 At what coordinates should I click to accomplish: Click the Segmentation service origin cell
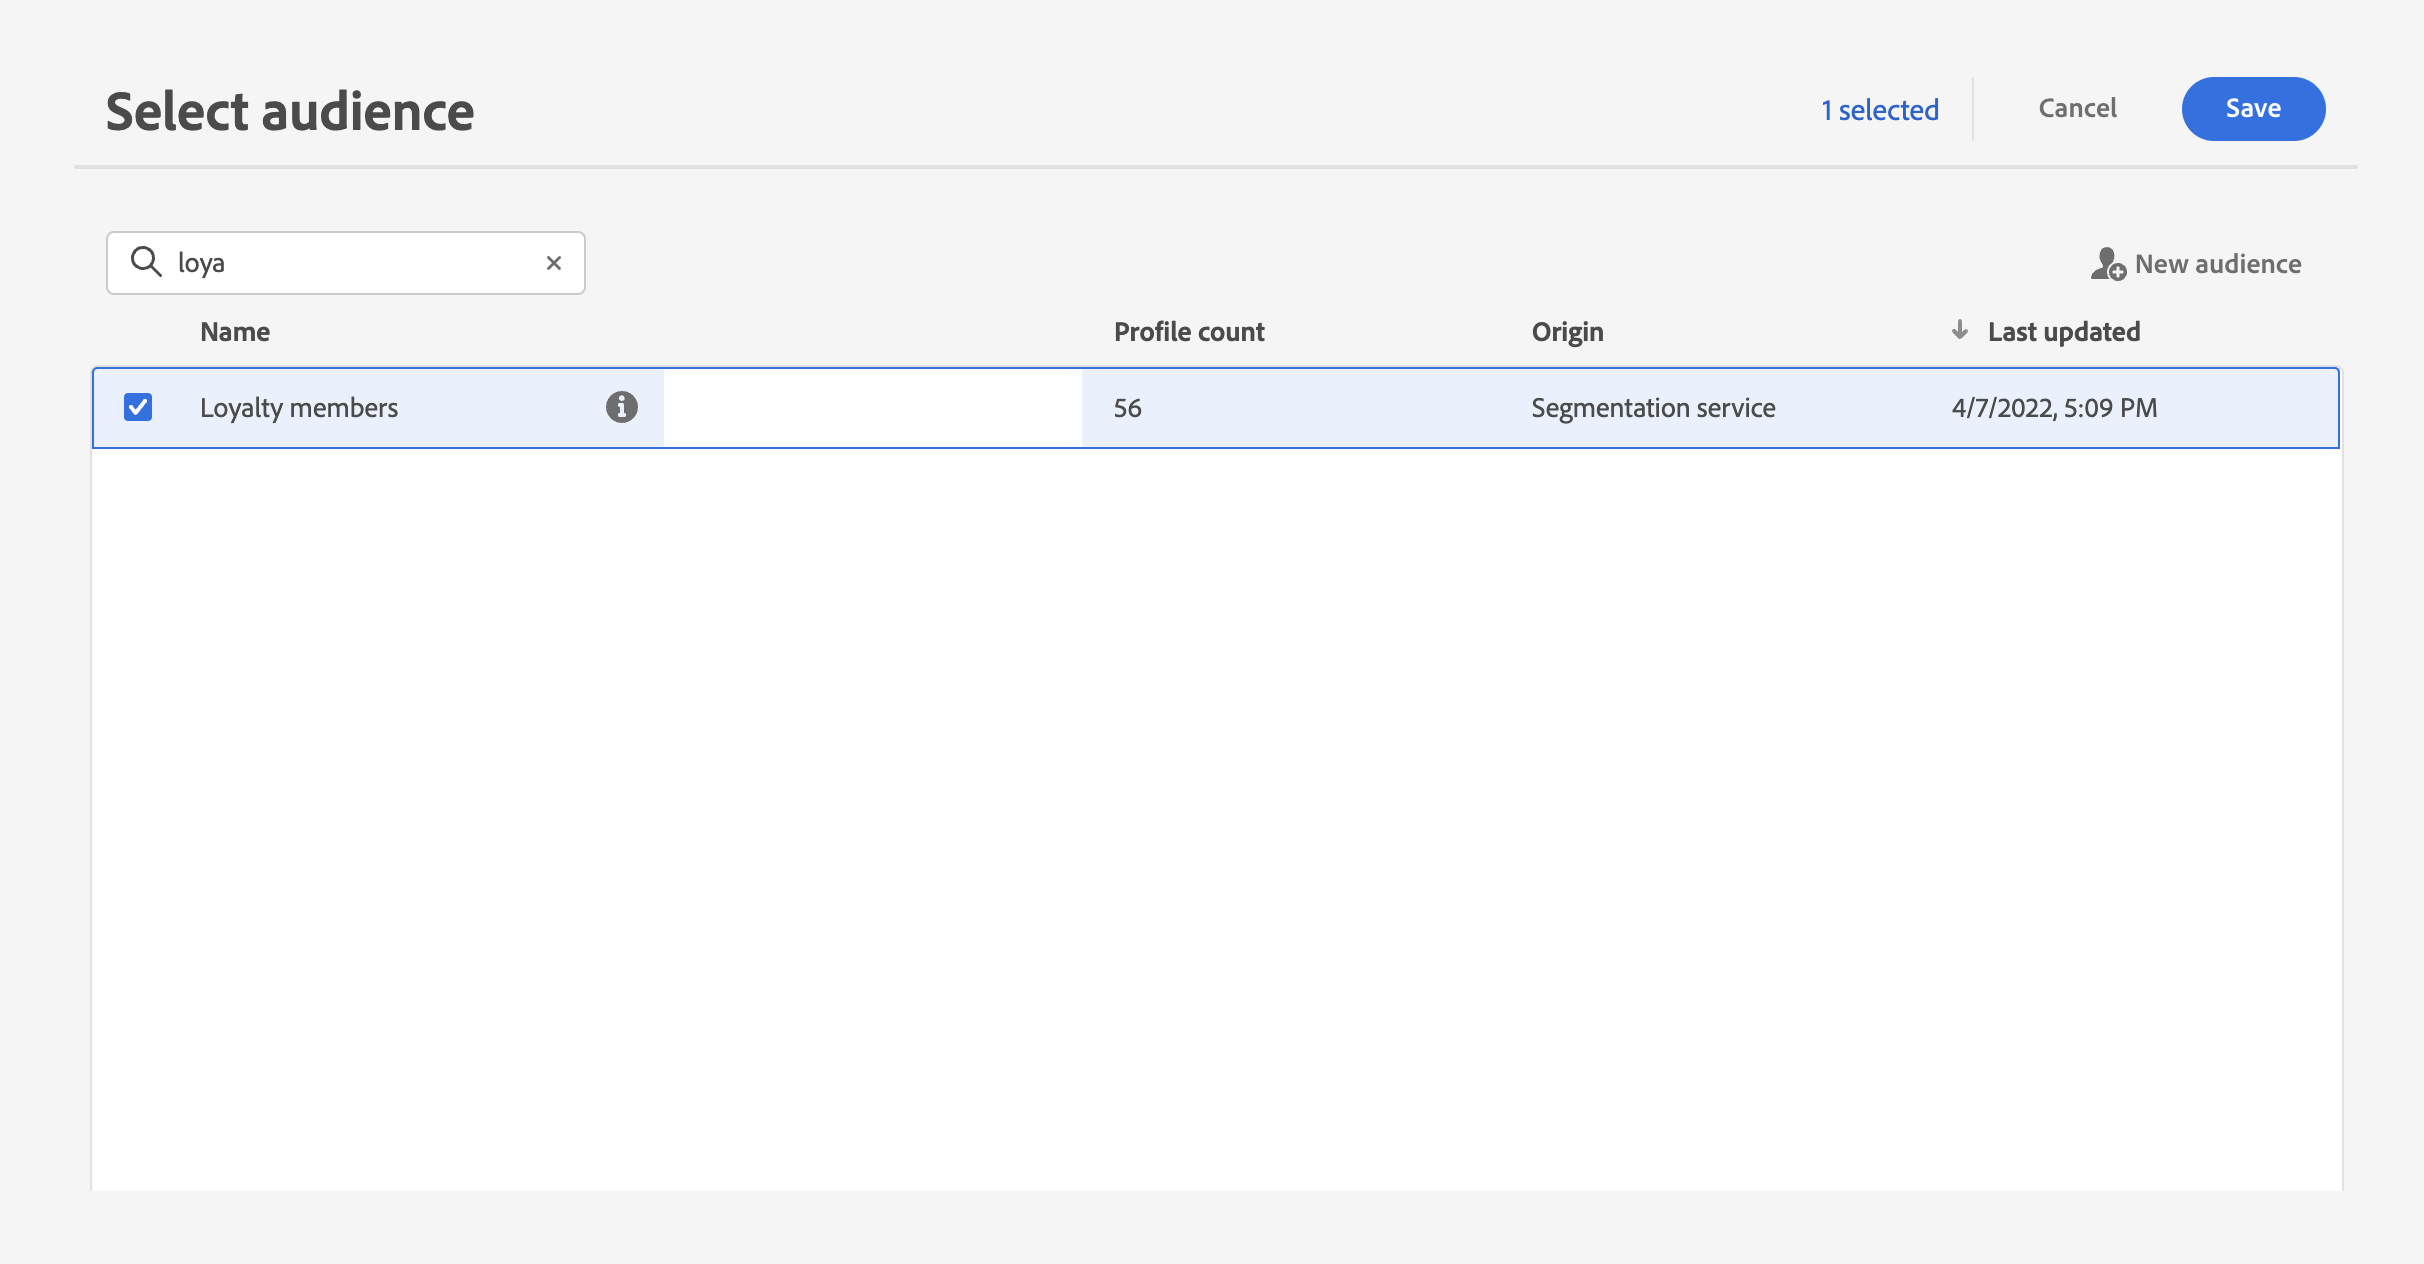[1653, 408]
